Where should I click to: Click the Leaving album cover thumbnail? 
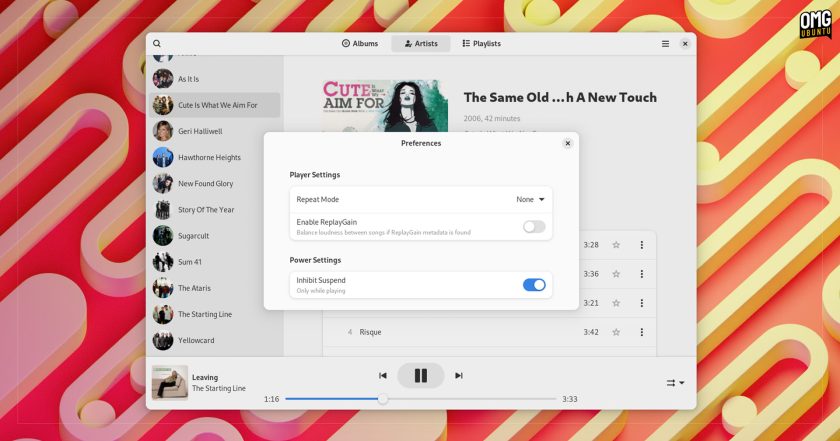[x=170, y=383]
